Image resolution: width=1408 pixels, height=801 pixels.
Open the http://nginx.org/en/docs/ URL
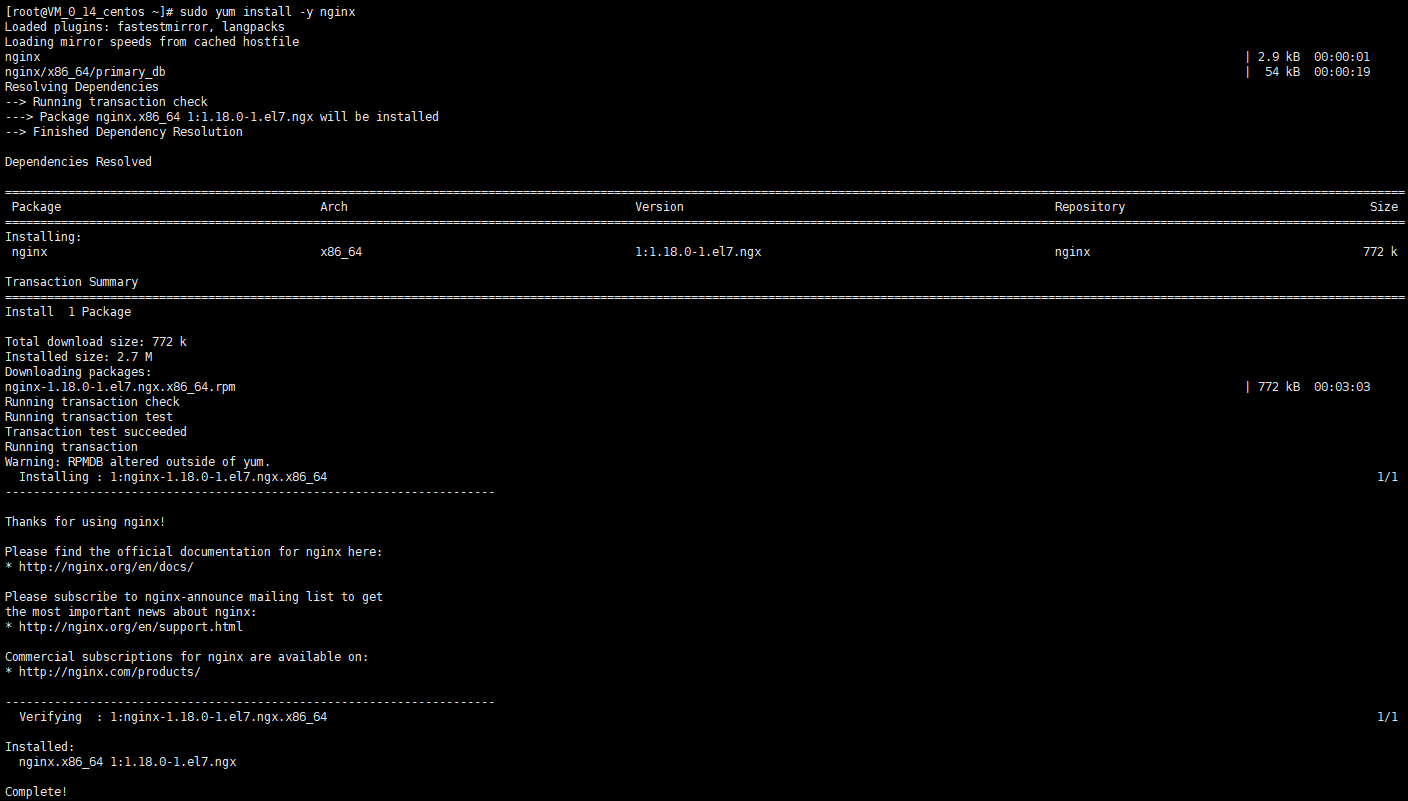click(106, 567)
